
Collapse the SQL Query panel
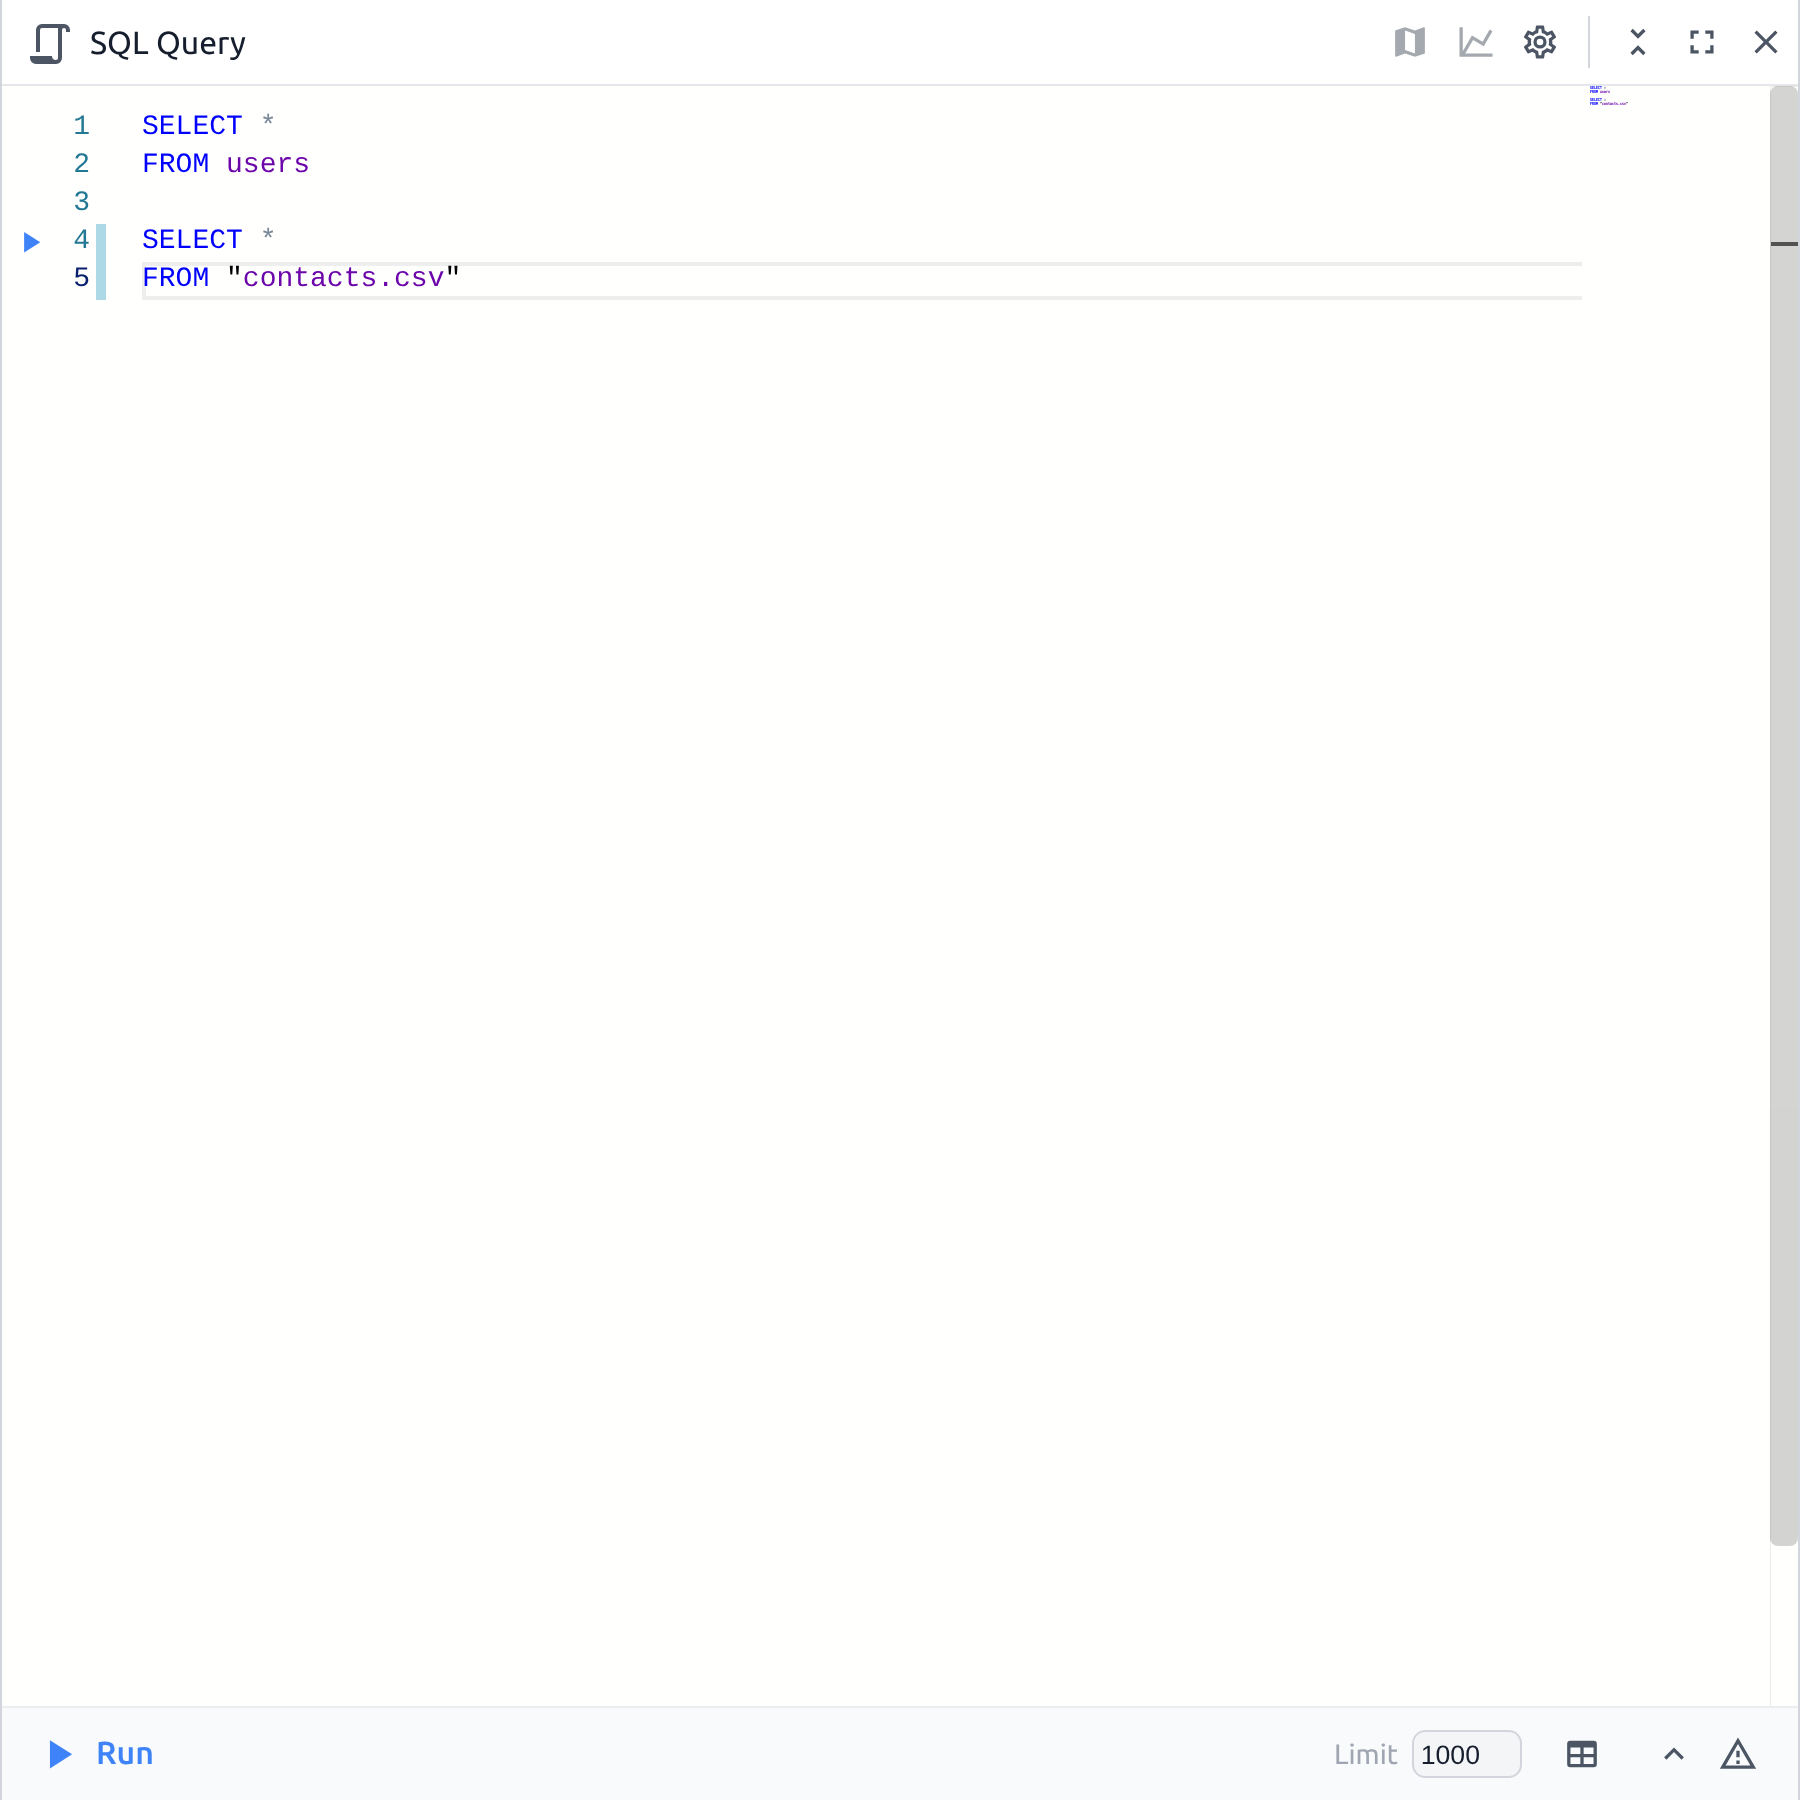1638,42
